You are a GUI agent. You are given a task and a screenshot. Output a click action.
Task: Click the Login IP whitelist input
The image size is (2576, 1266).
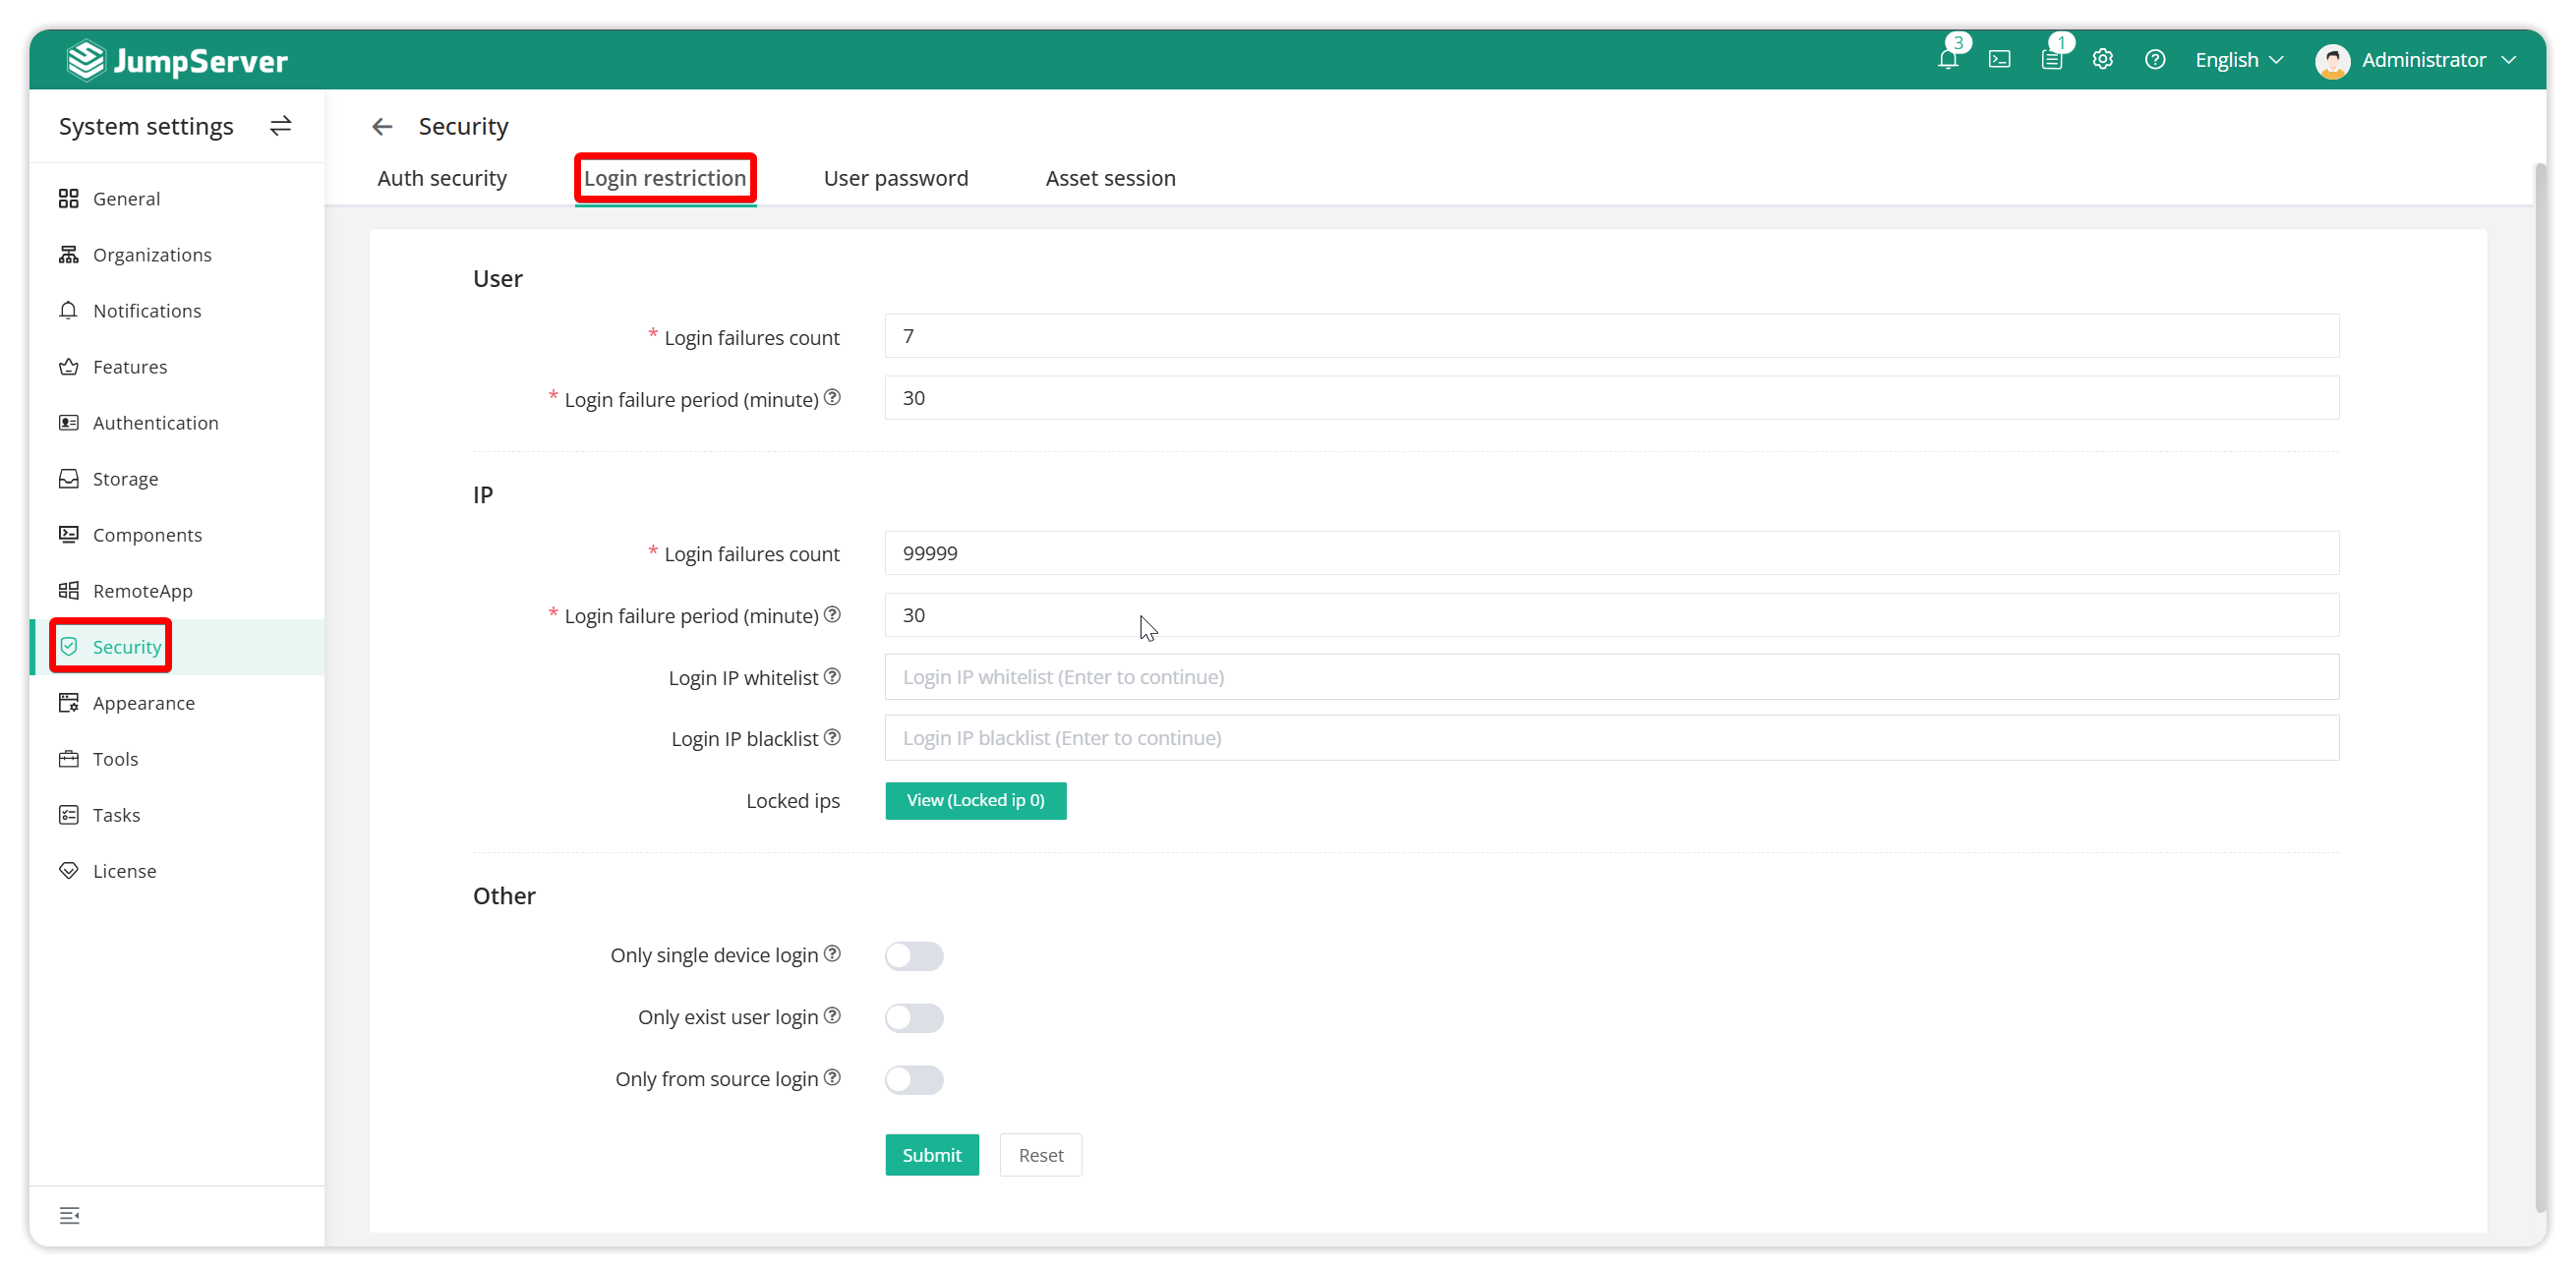(1611, 676)
